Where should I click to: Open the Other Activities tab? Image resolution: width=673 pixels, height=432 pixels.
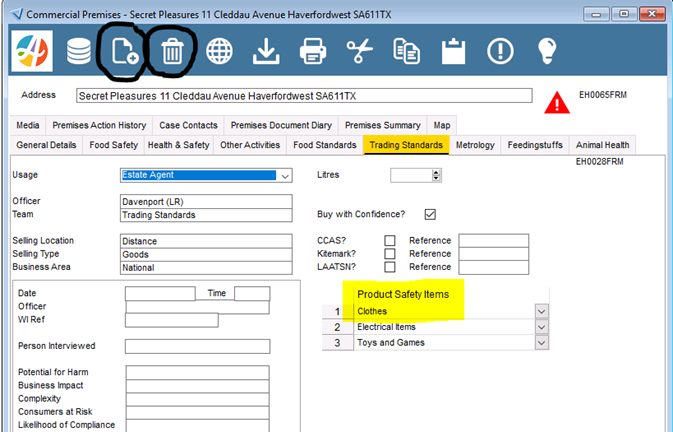(x=250, y=145)
